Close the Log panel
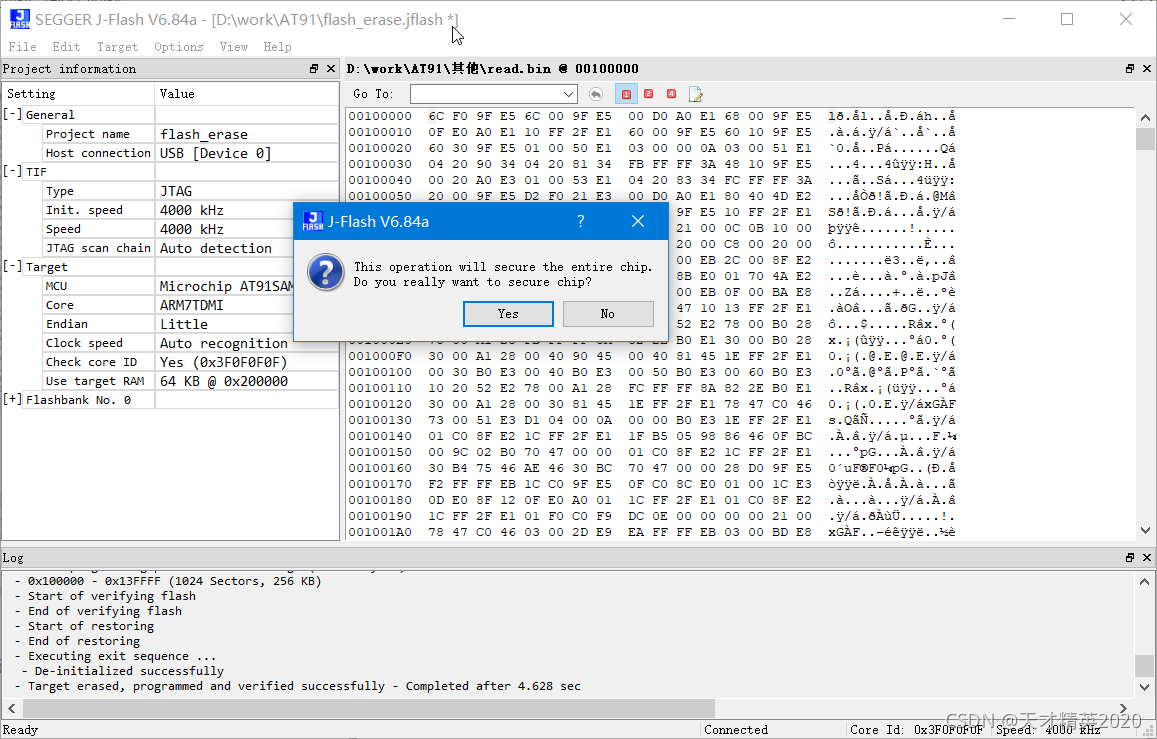The width and height of the screenshot is (1157, 739). coord(1147,558)
